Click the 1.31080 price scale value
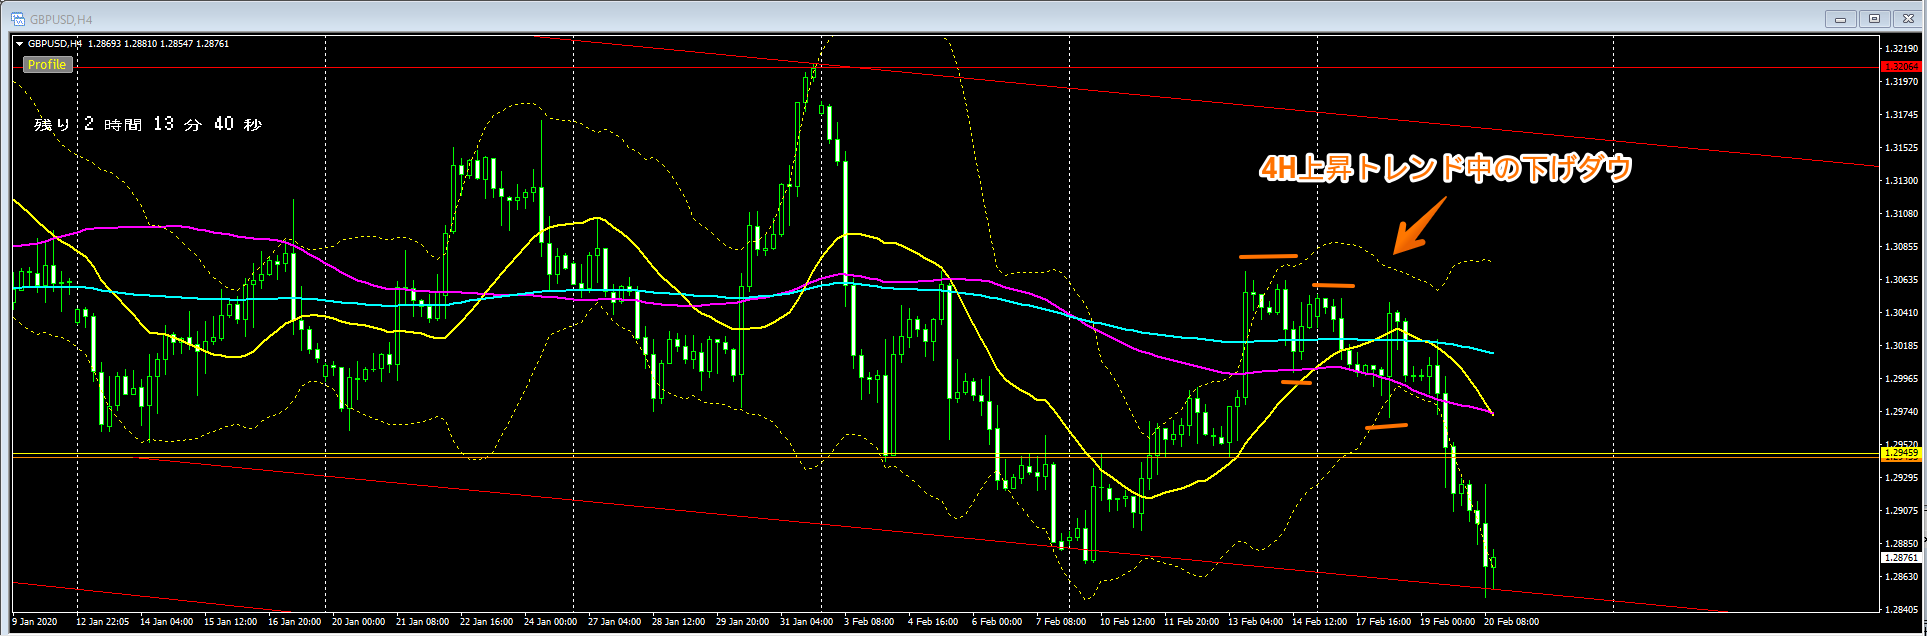The width and height of the screenshot is (1927, 636). [1901, 213]
